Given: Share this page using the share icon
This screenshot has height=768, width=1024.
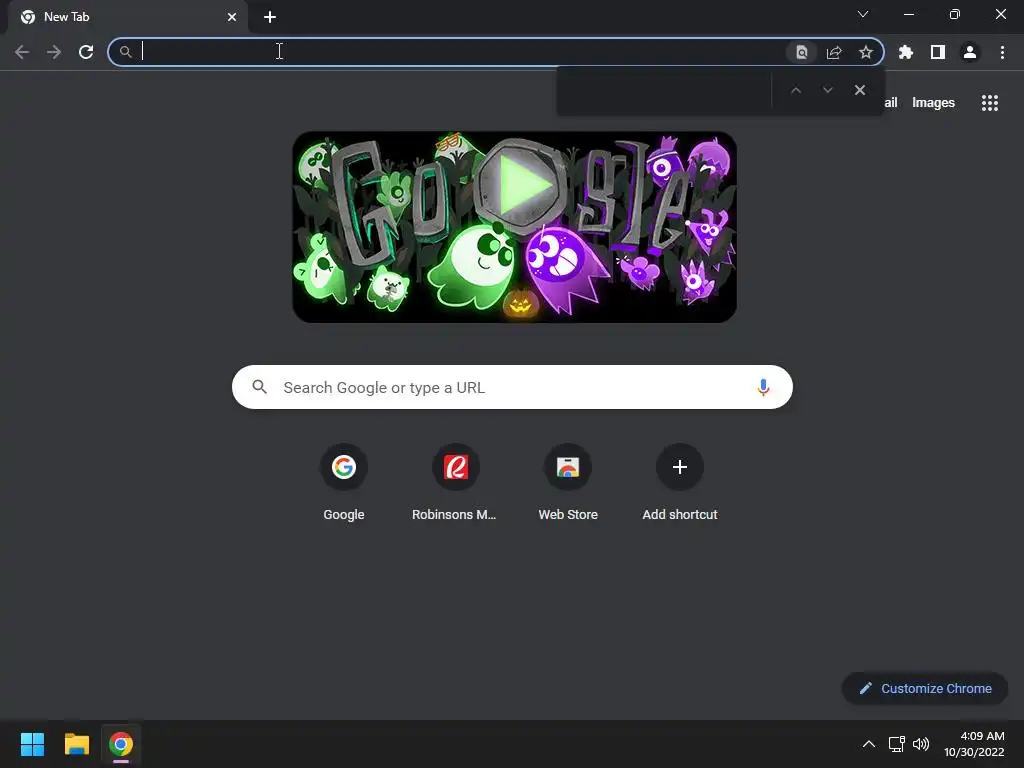Looking at the screenshot, I should pyautogui.click(x=834, y=52).
